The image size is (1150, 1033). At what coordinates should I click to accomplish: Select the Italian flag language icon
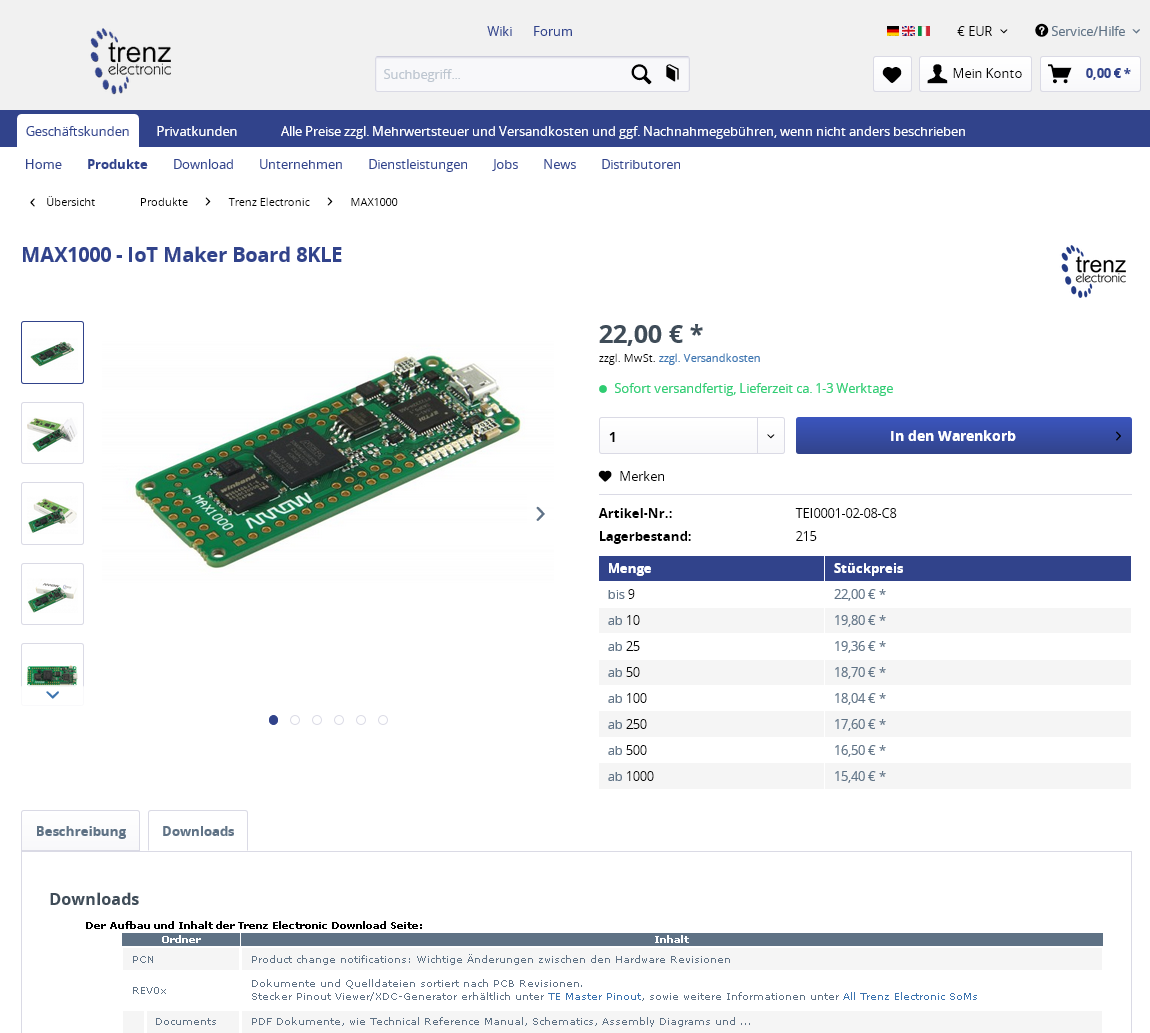coord(923,32)
